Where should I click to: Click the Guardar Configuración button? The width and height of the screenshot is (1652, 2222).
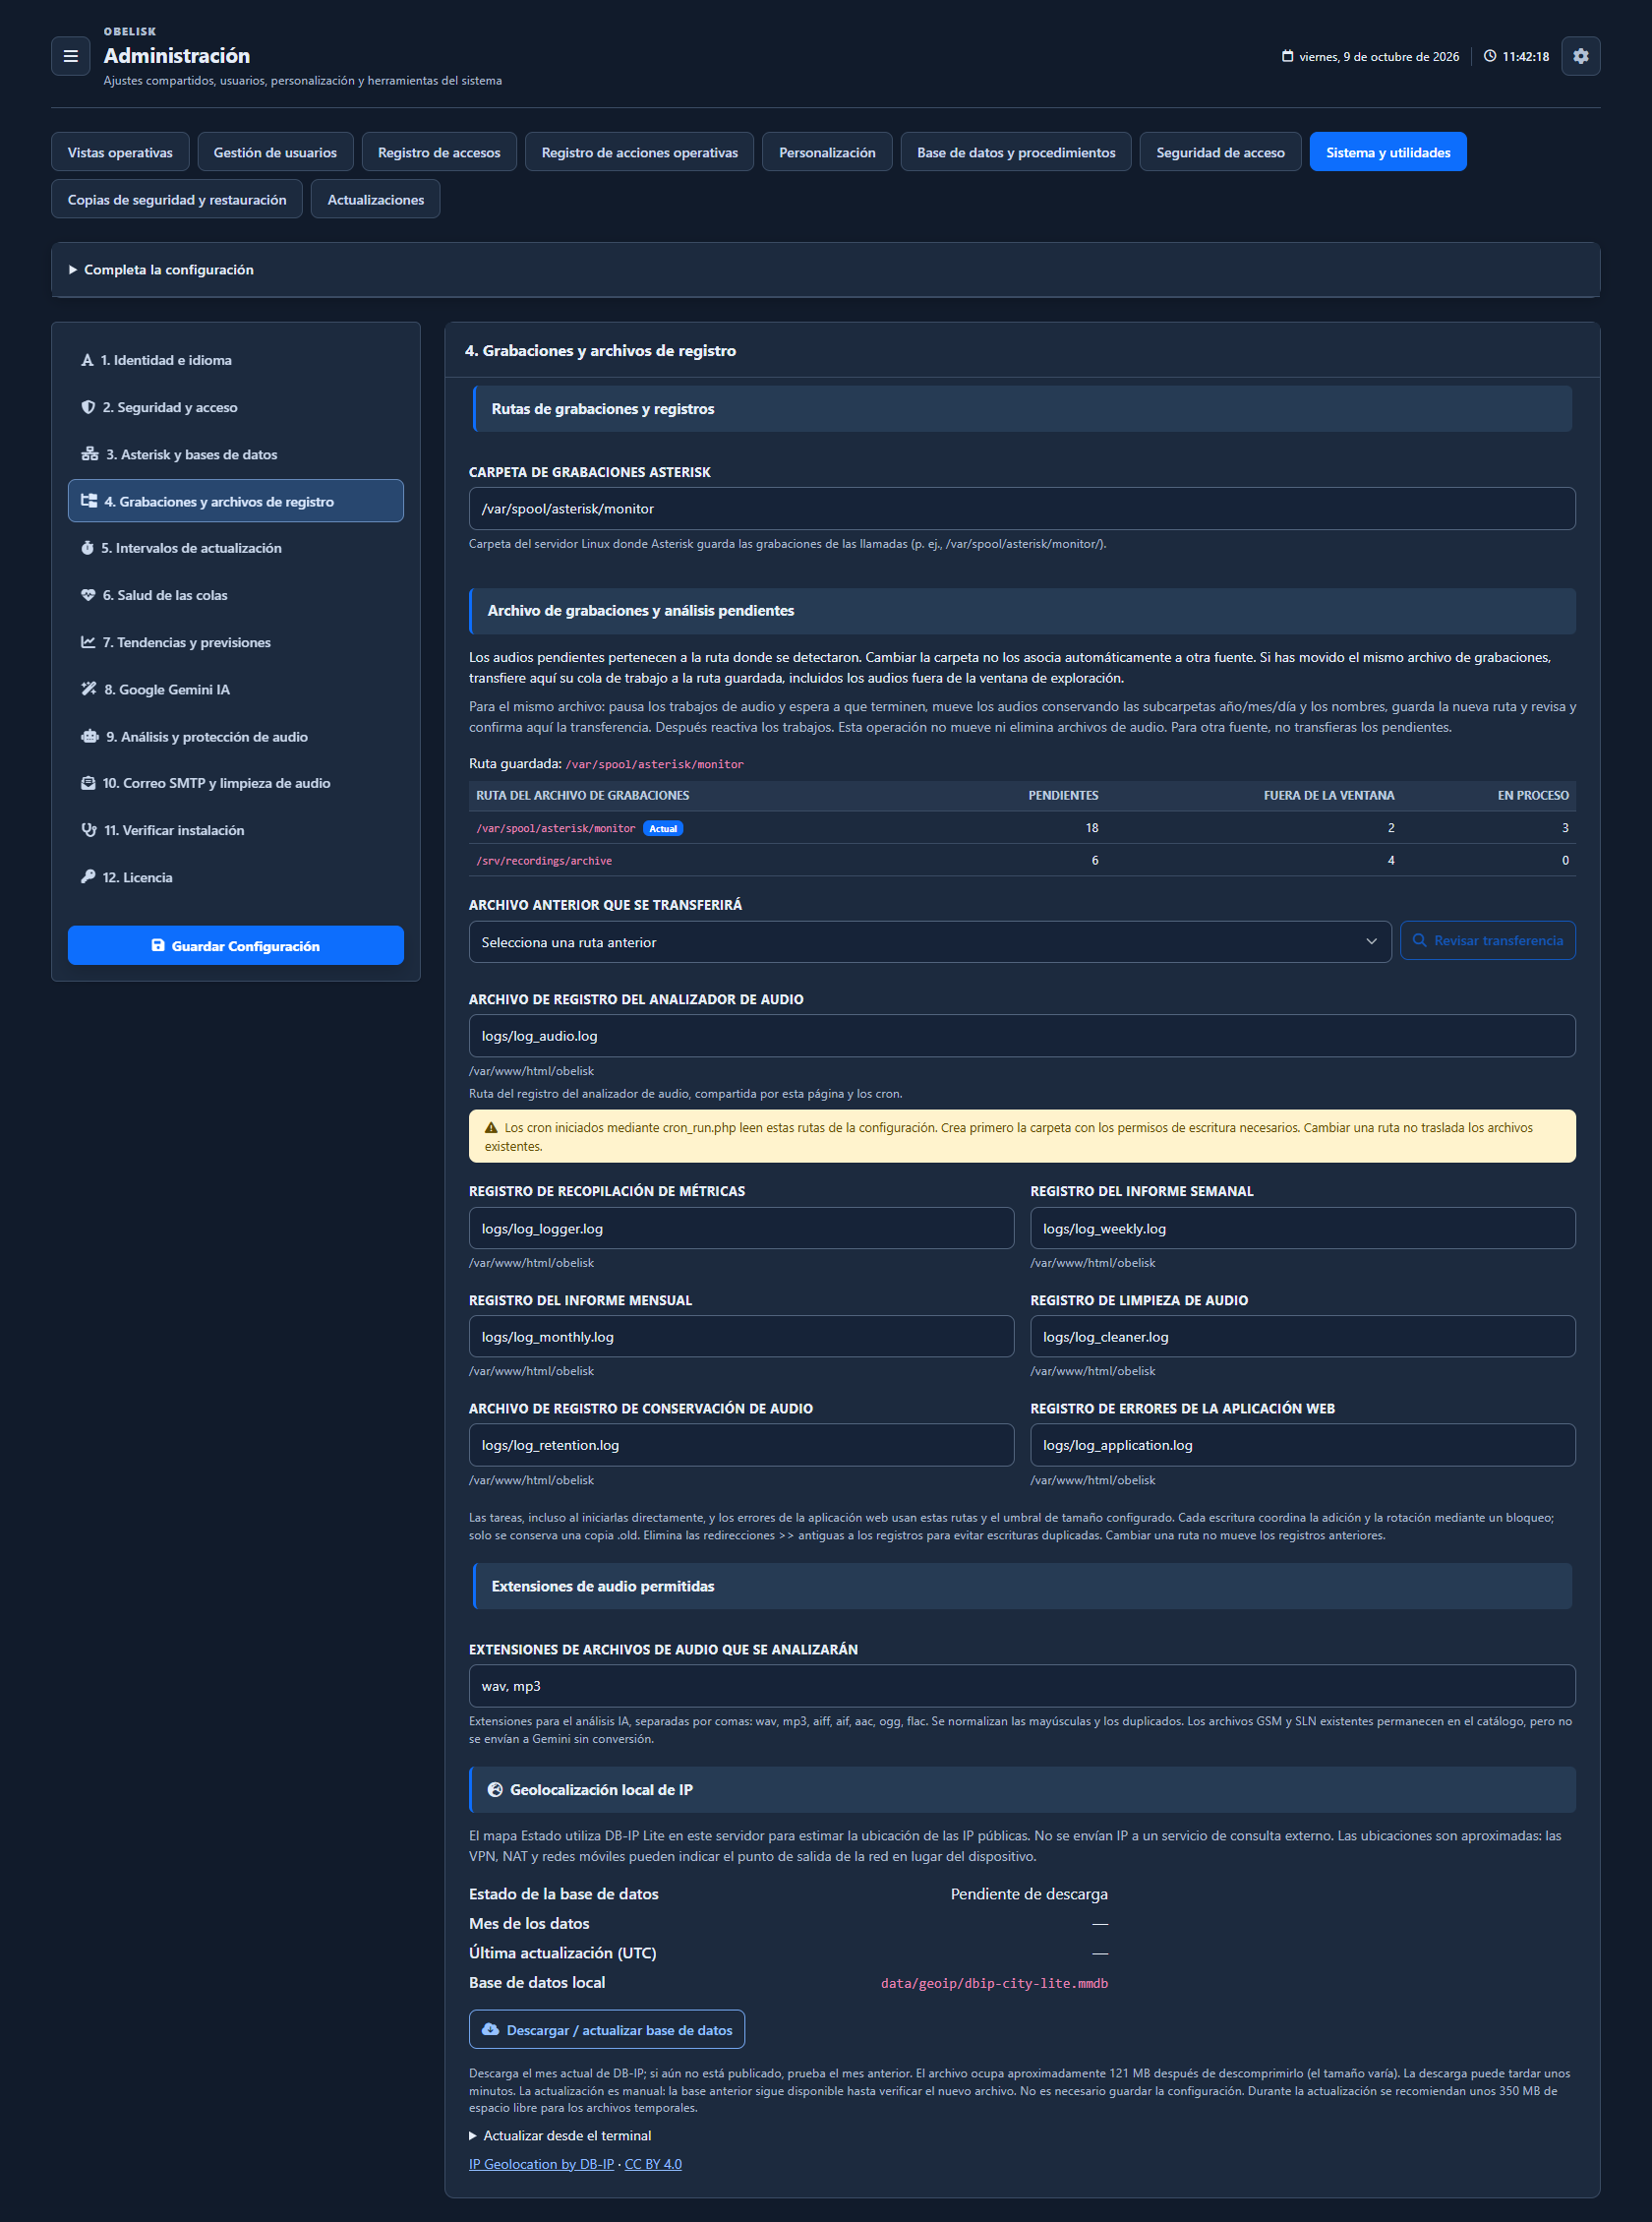pyautogui.click(x=236, y=945)
